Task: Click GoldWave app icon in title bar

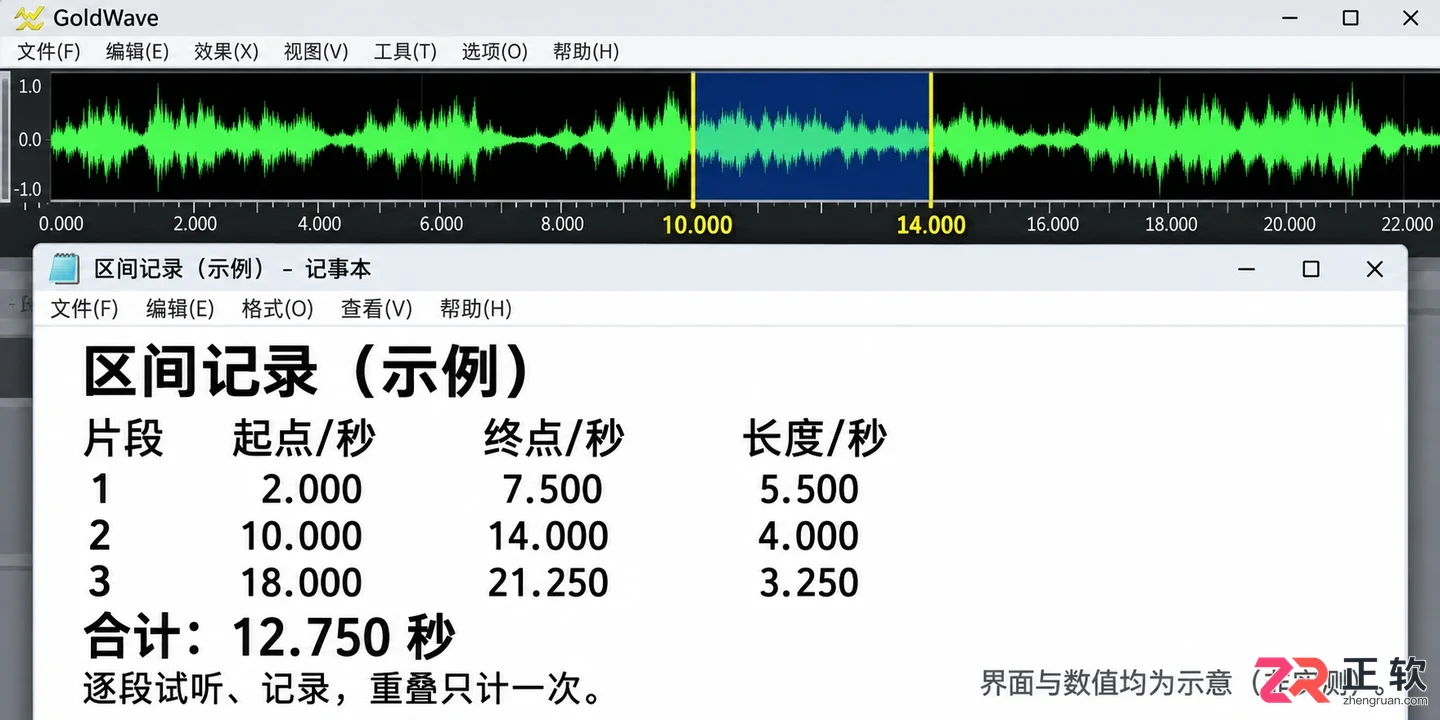Action: [x=30, y=18]
